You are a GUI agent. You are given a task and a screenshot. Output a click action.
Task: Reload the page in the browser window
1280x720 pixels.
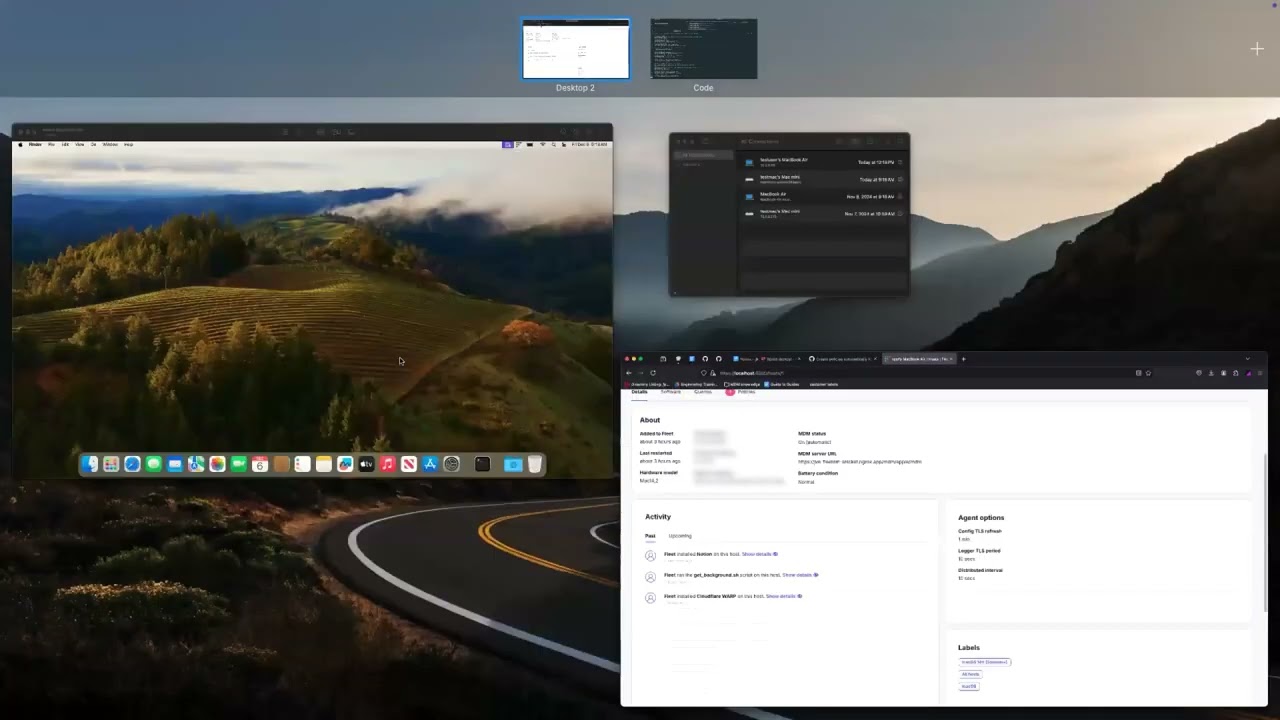click(x=653, y=373)
